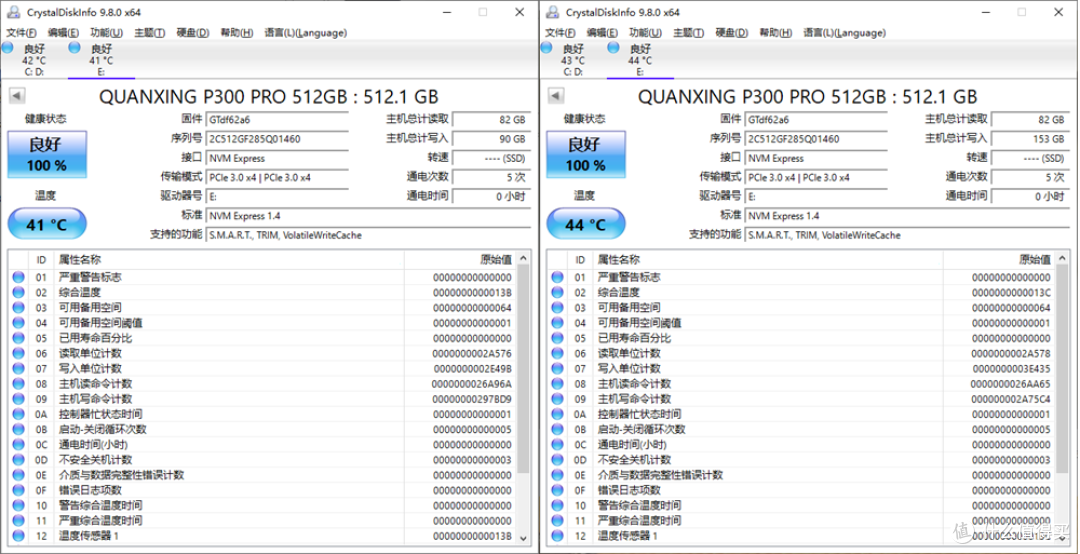Click 传输模式 PCIe 3.0 x4 field, left window
Screen dimensions: 1080x554
point(277,177)
